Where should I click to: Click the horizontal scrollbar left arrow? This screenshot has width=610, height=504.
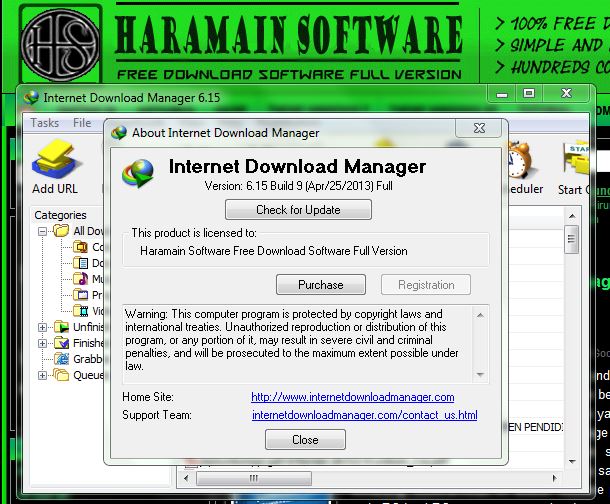[186, 478]
